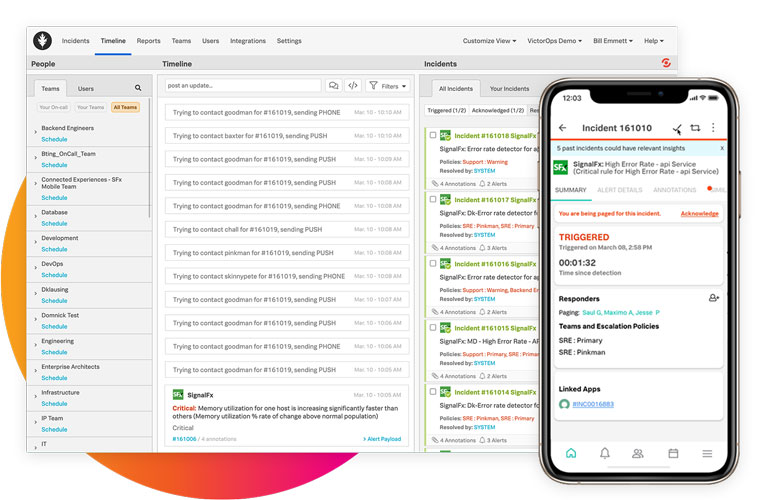Image resolution: width=760 pixels, height=500 pixels.
Task: Click the Acknowledged (1/2) filter button
Action: [x=498, y=110]
